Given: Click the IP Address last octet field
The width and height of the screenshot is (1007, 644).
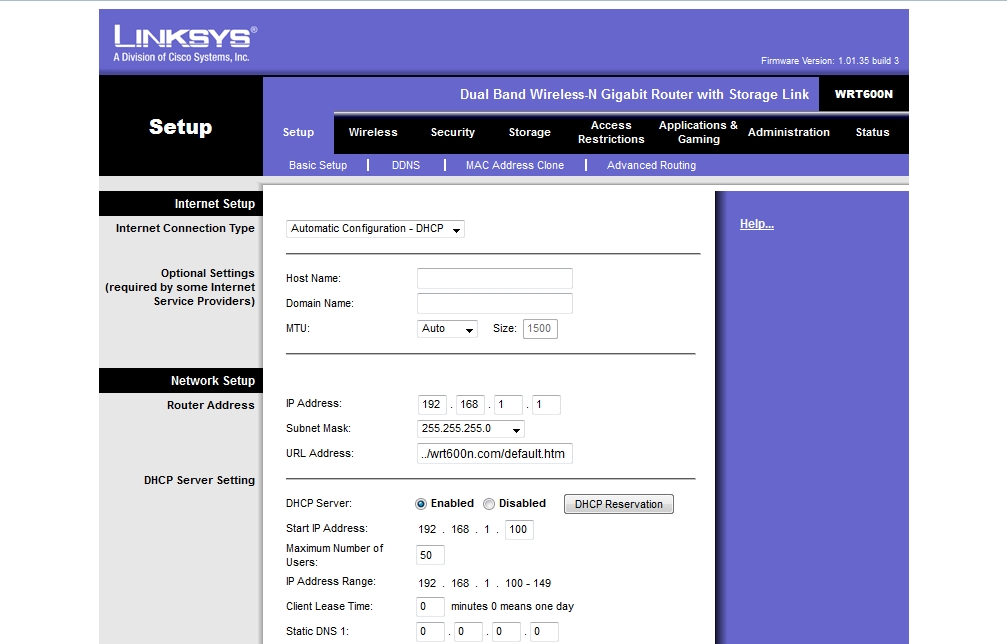Looking at the screenshot, I should [547, 405].
